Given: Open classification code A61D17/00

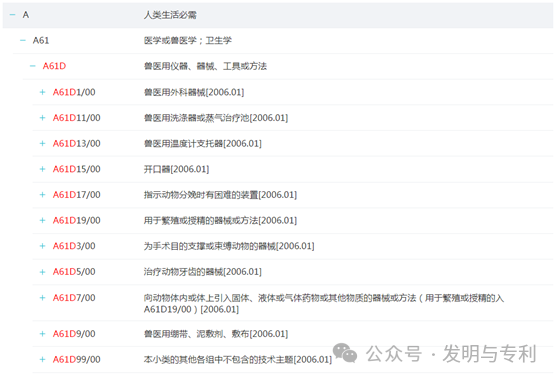Looking at the screenshot, I should coord(77,195).
